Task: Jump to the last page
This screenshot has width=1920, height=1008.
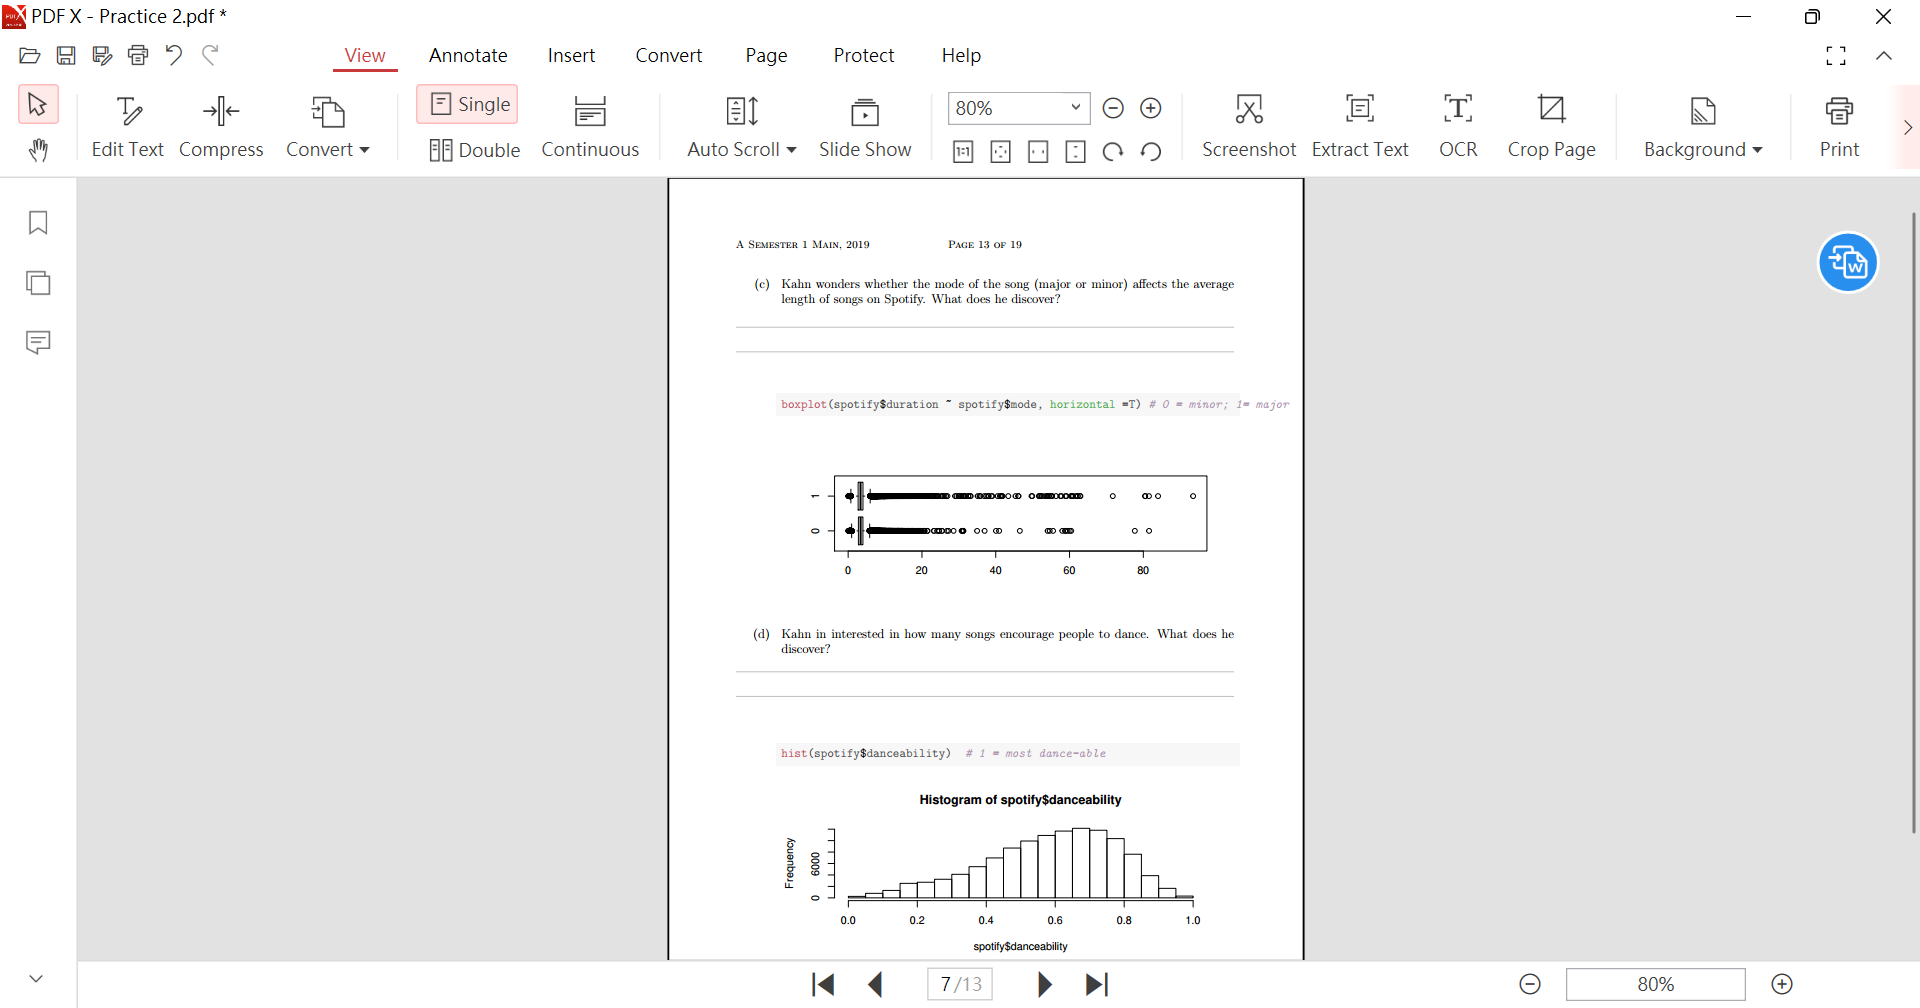Action: tap(1096, 985)
